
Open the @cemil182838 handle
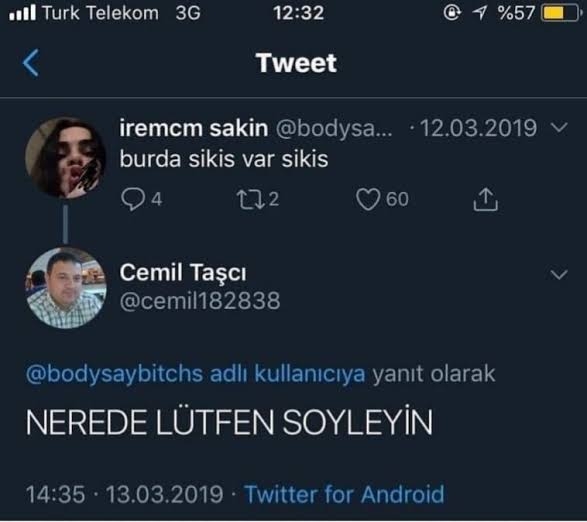pos(200,301)
